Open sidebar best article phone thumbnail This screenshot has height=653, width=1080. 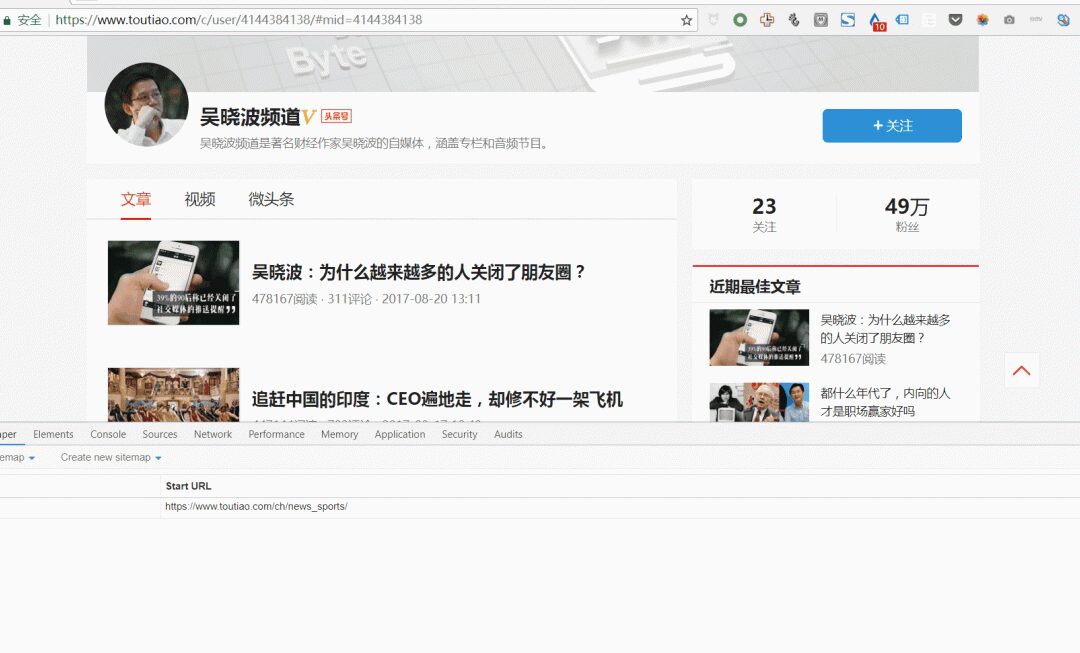759,337
